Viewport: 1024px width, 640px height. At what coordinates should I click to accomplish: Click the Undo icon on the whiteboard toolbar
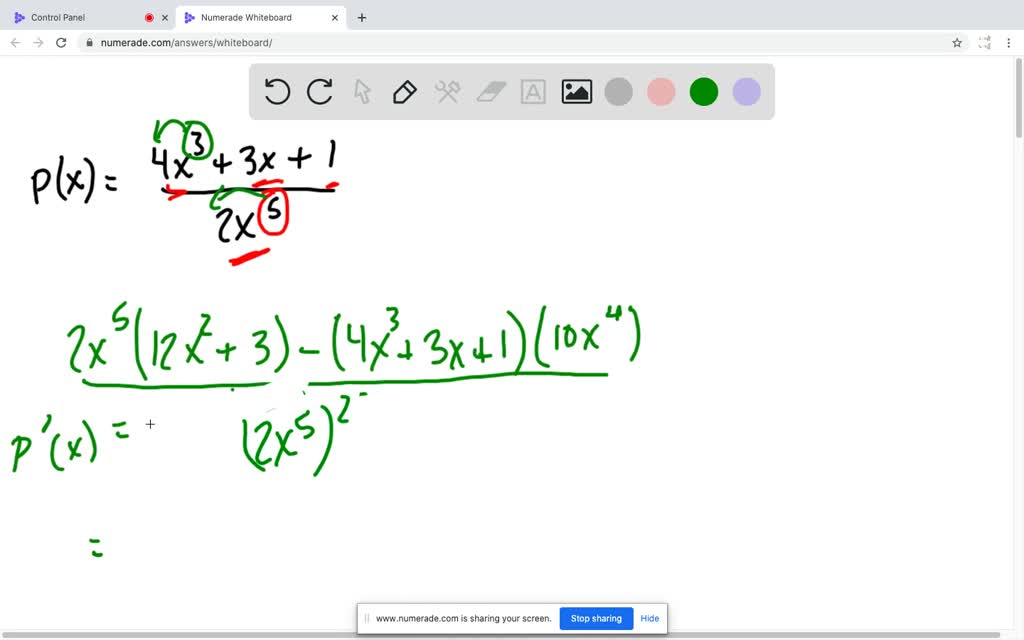(x=277, y=92)
